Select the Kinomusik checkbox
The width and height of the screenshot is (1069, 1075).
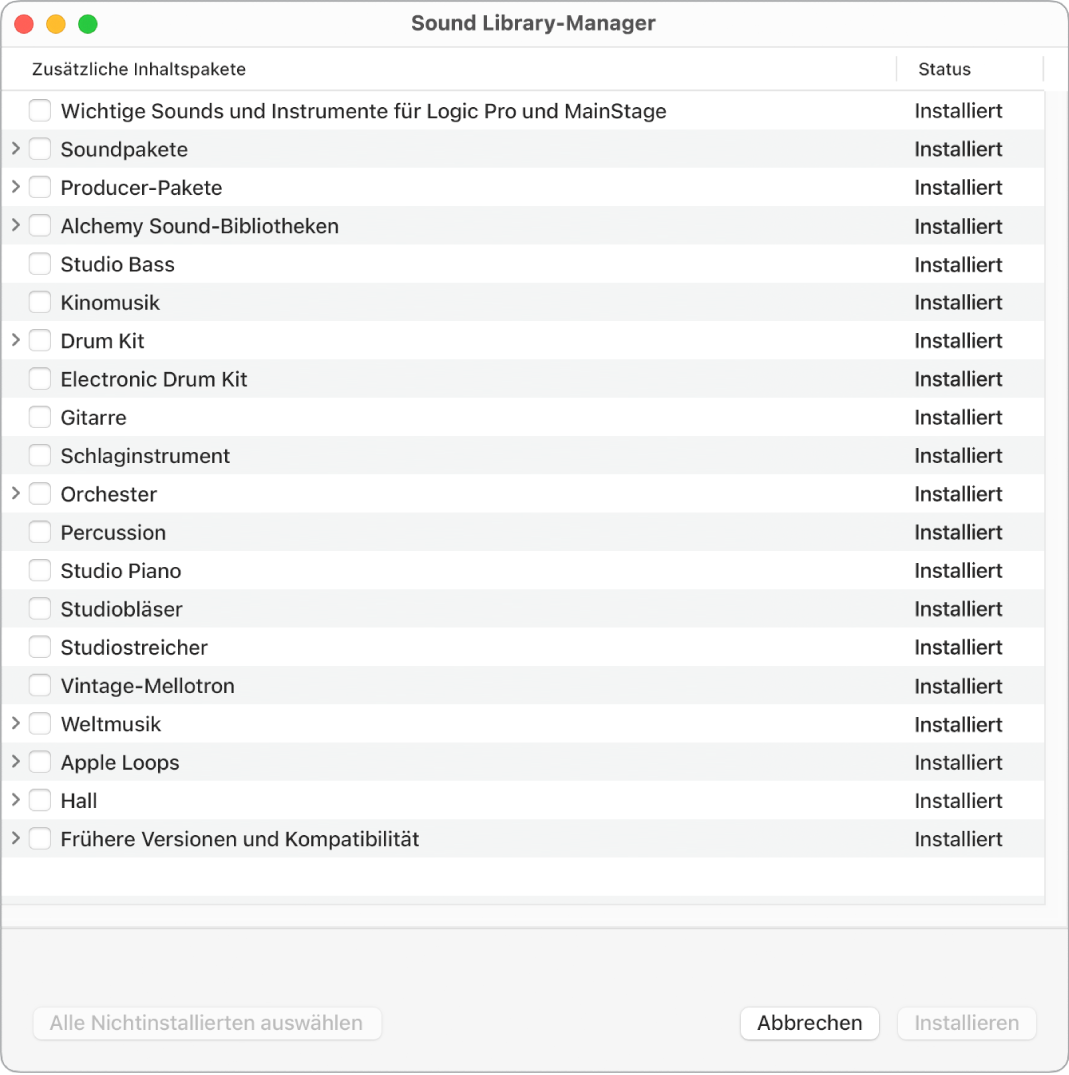(40, 302)
